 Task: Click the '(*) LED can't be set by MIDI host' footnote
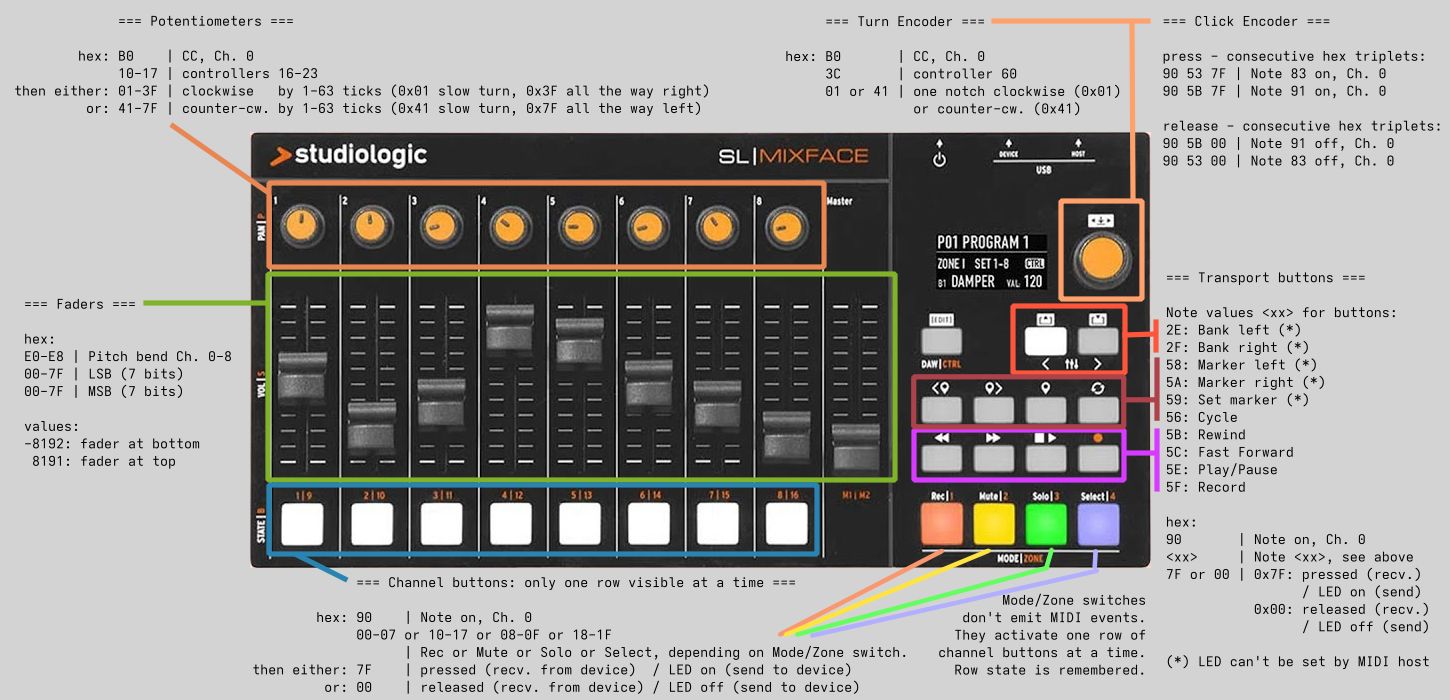tap(1298, 662)
